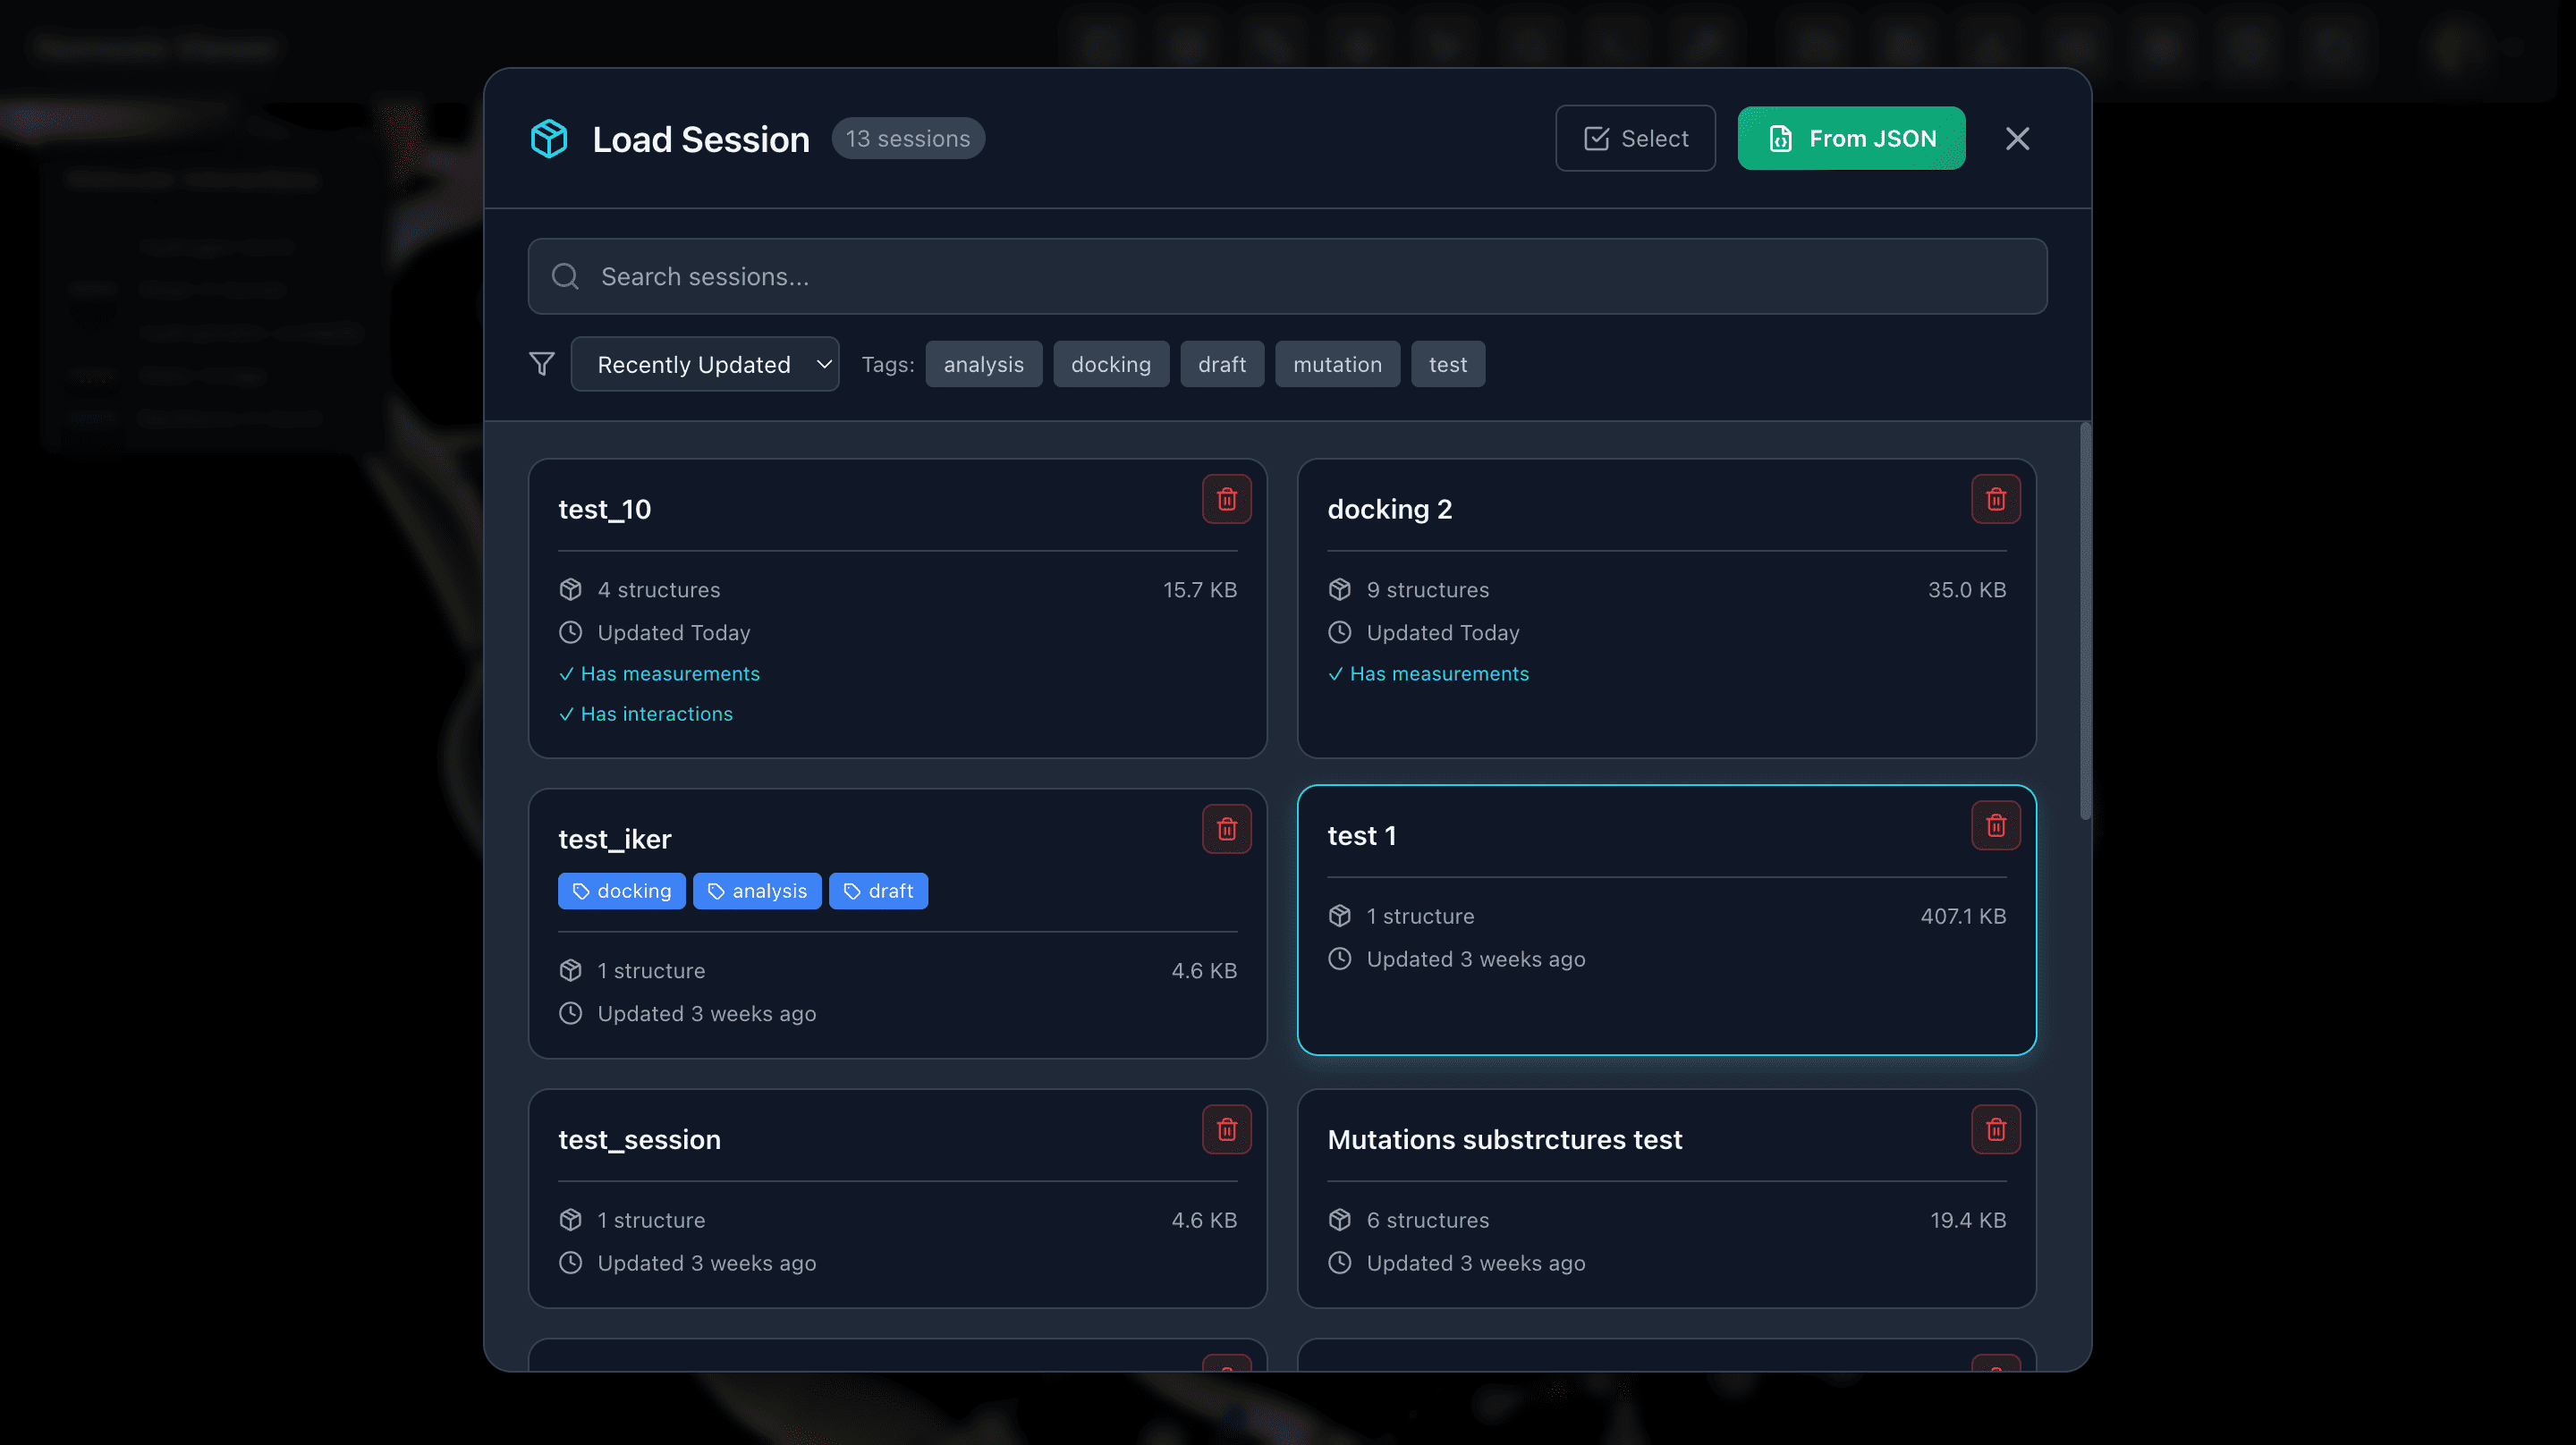The width and height of the screenshot is (2576, 1445).
Task: Click the trash icon on test_iker card
Action: [1227, 828]
